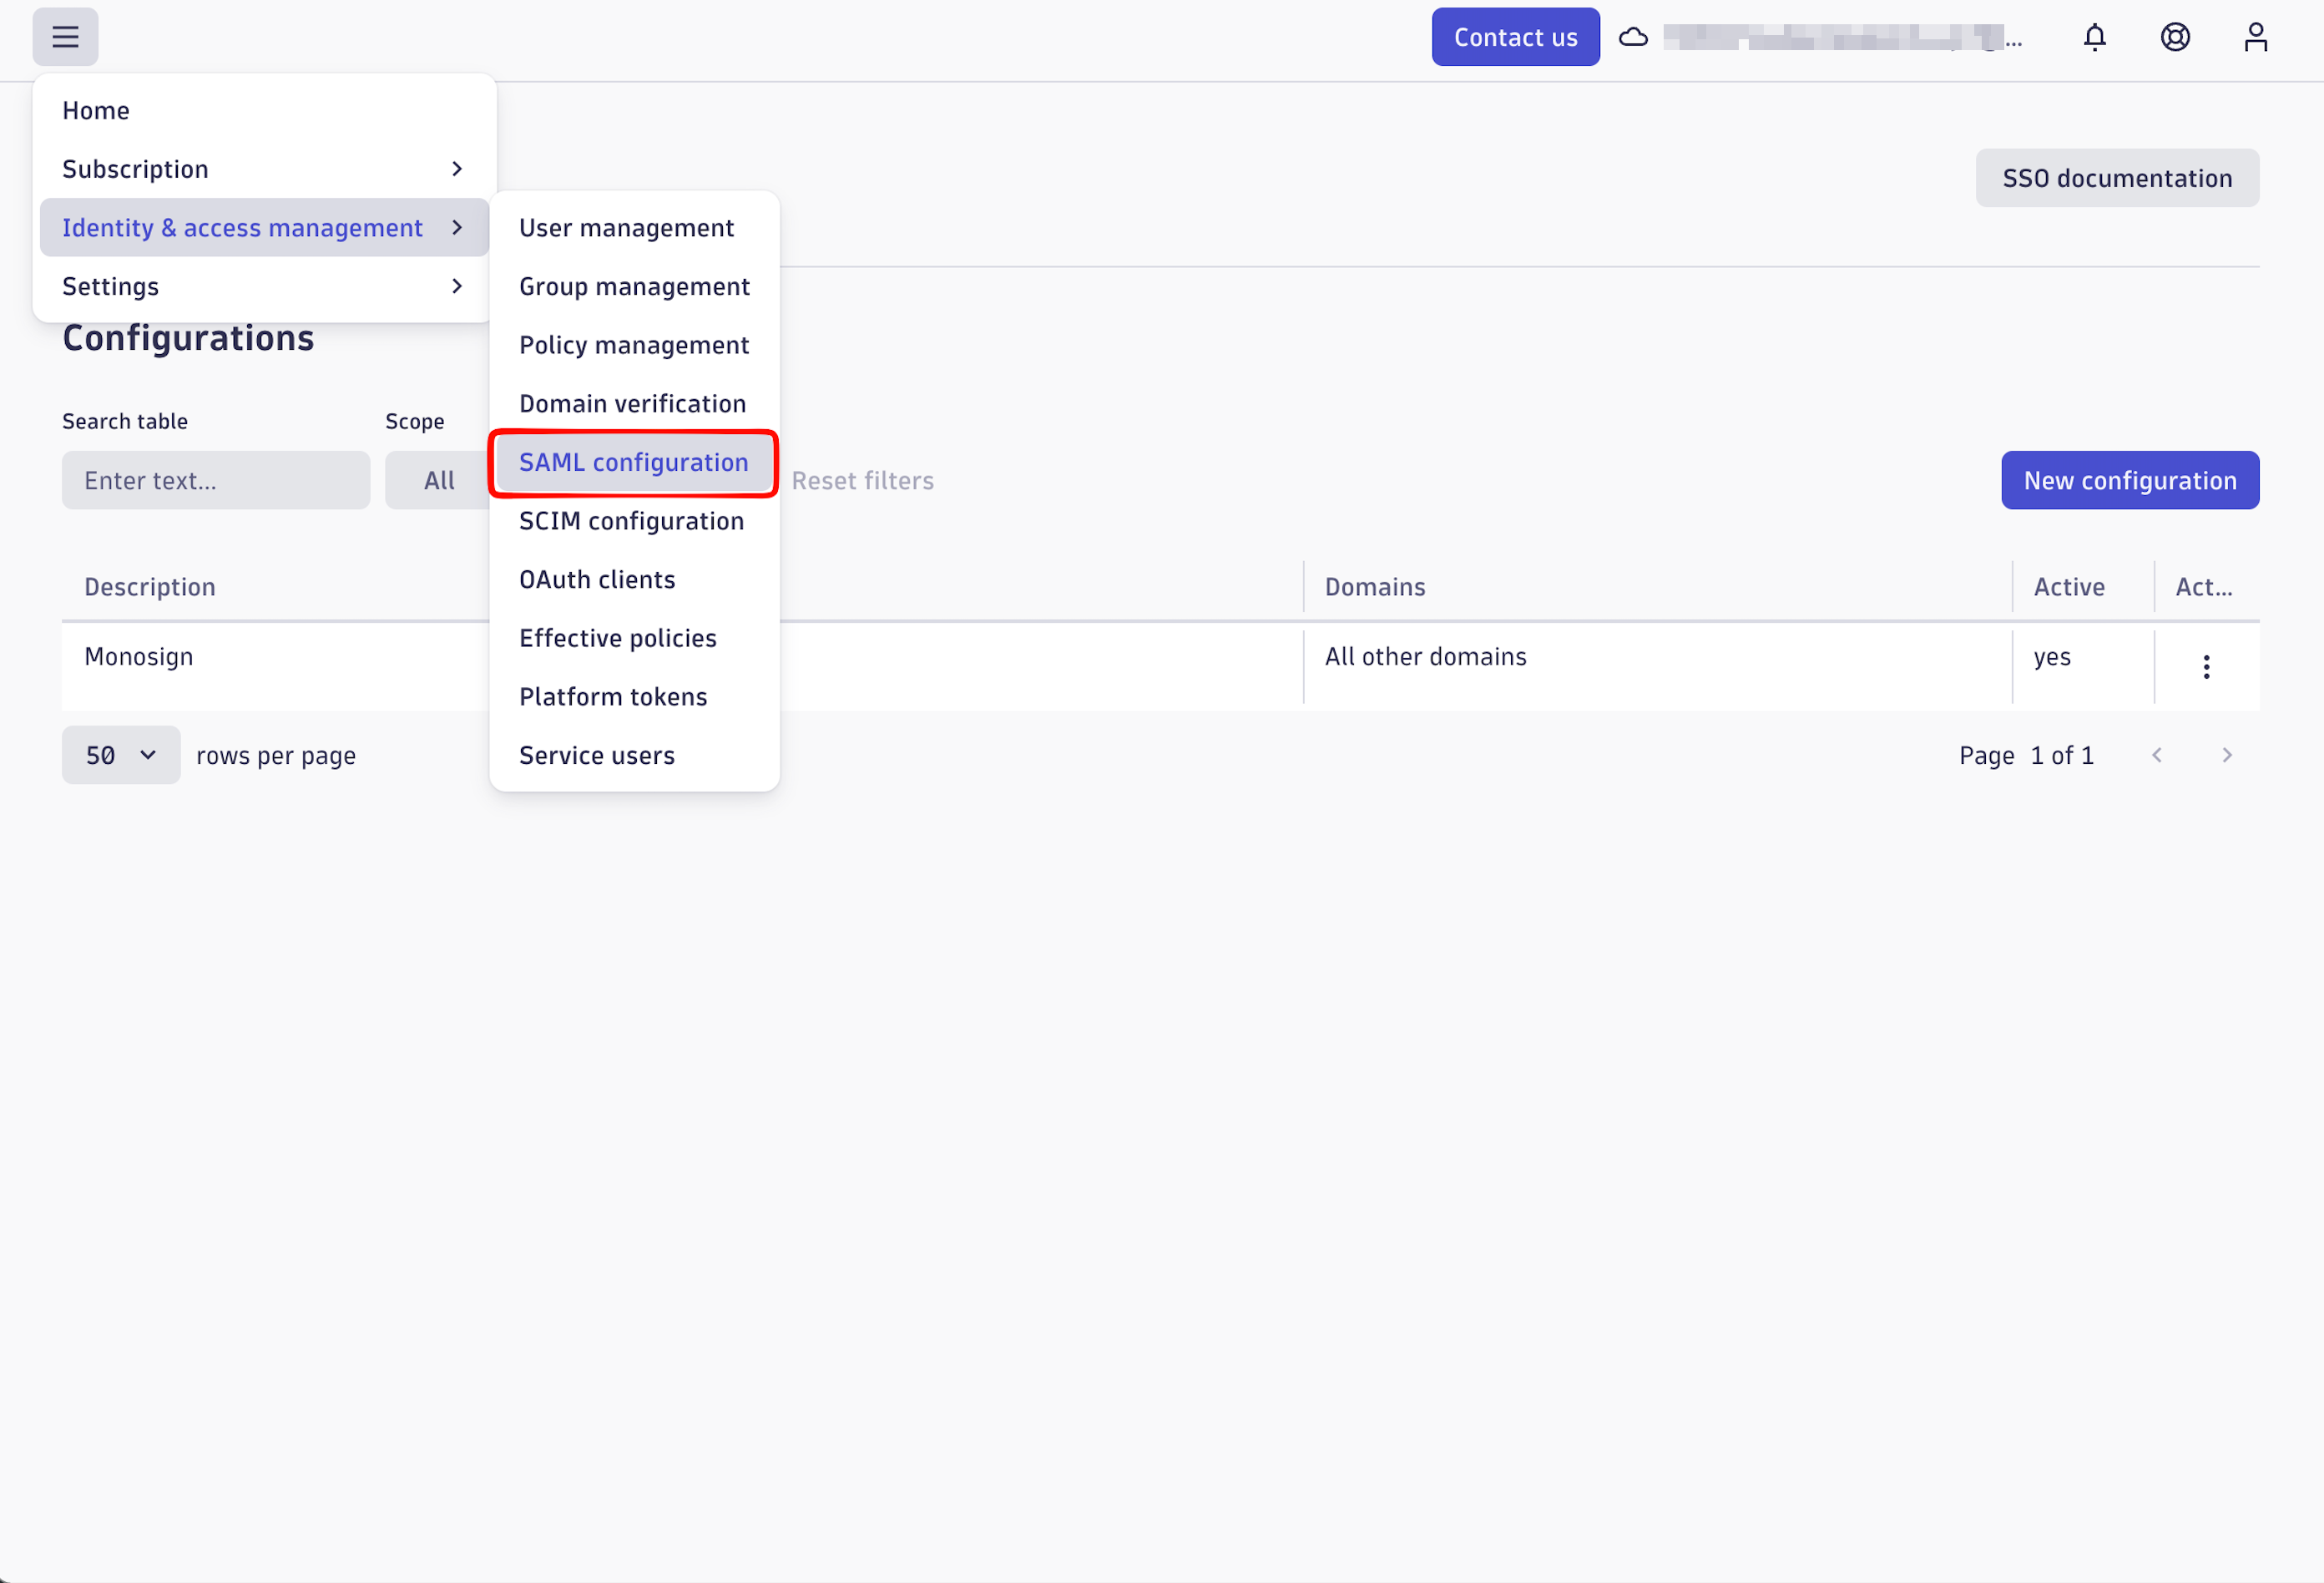This screenshot has width=2324, height=1583.
Task: Open the notifications bell
Action: click(x=2094, y=37)
